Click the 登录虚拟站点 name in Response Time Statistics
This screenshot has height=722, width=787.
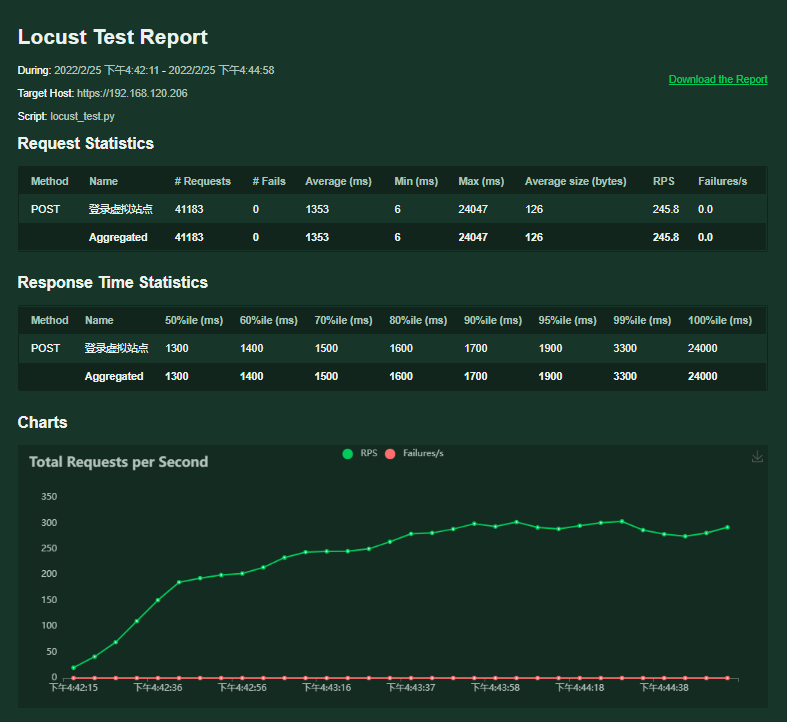pyautogui.click(x=116, y=348)
